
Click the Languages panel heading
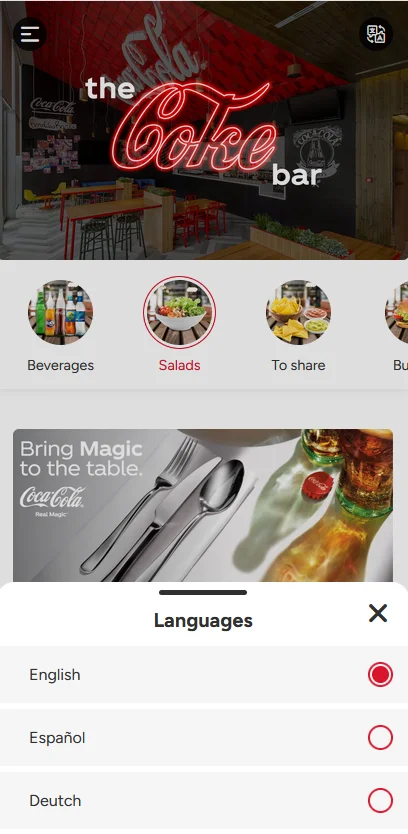203,621
